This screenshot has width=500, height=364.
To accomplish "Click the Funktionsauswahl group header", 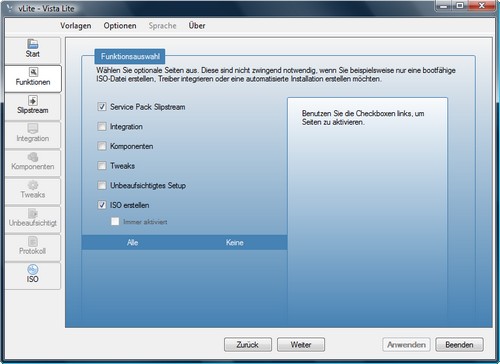I will click(x=130, y=56).
